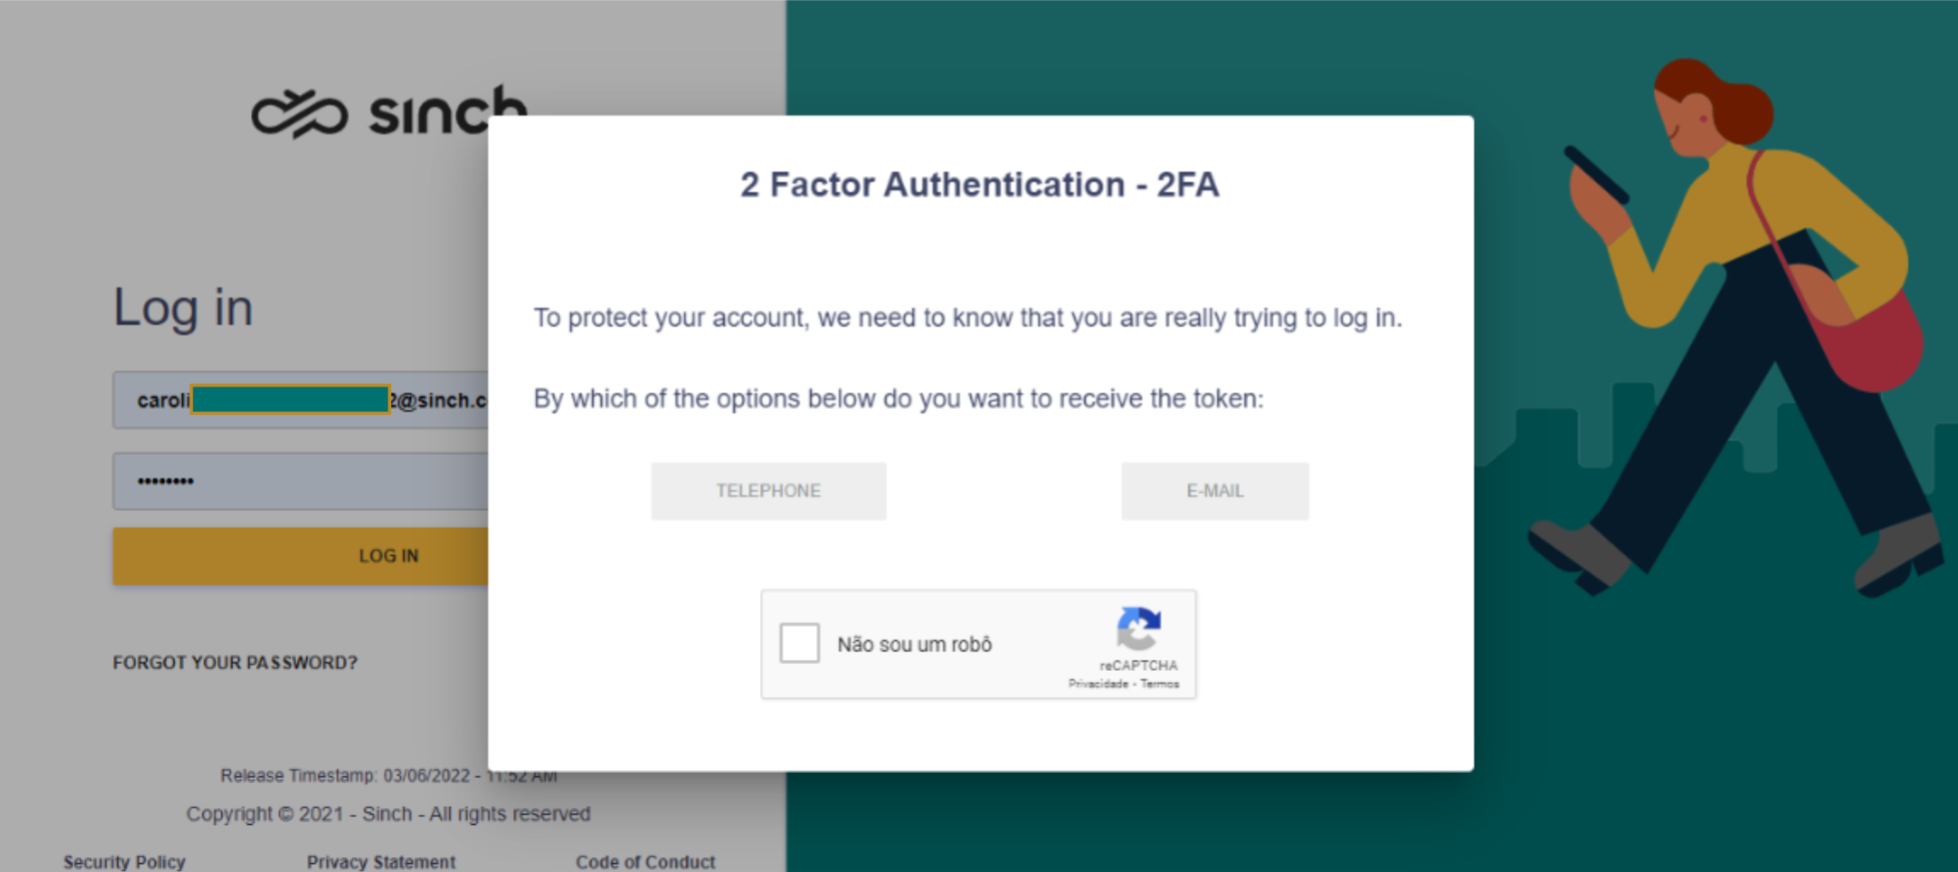The height and width of the screenshot is (872, 1958).
Task: Click the "Log in" page heading
Action: point(183,308)
